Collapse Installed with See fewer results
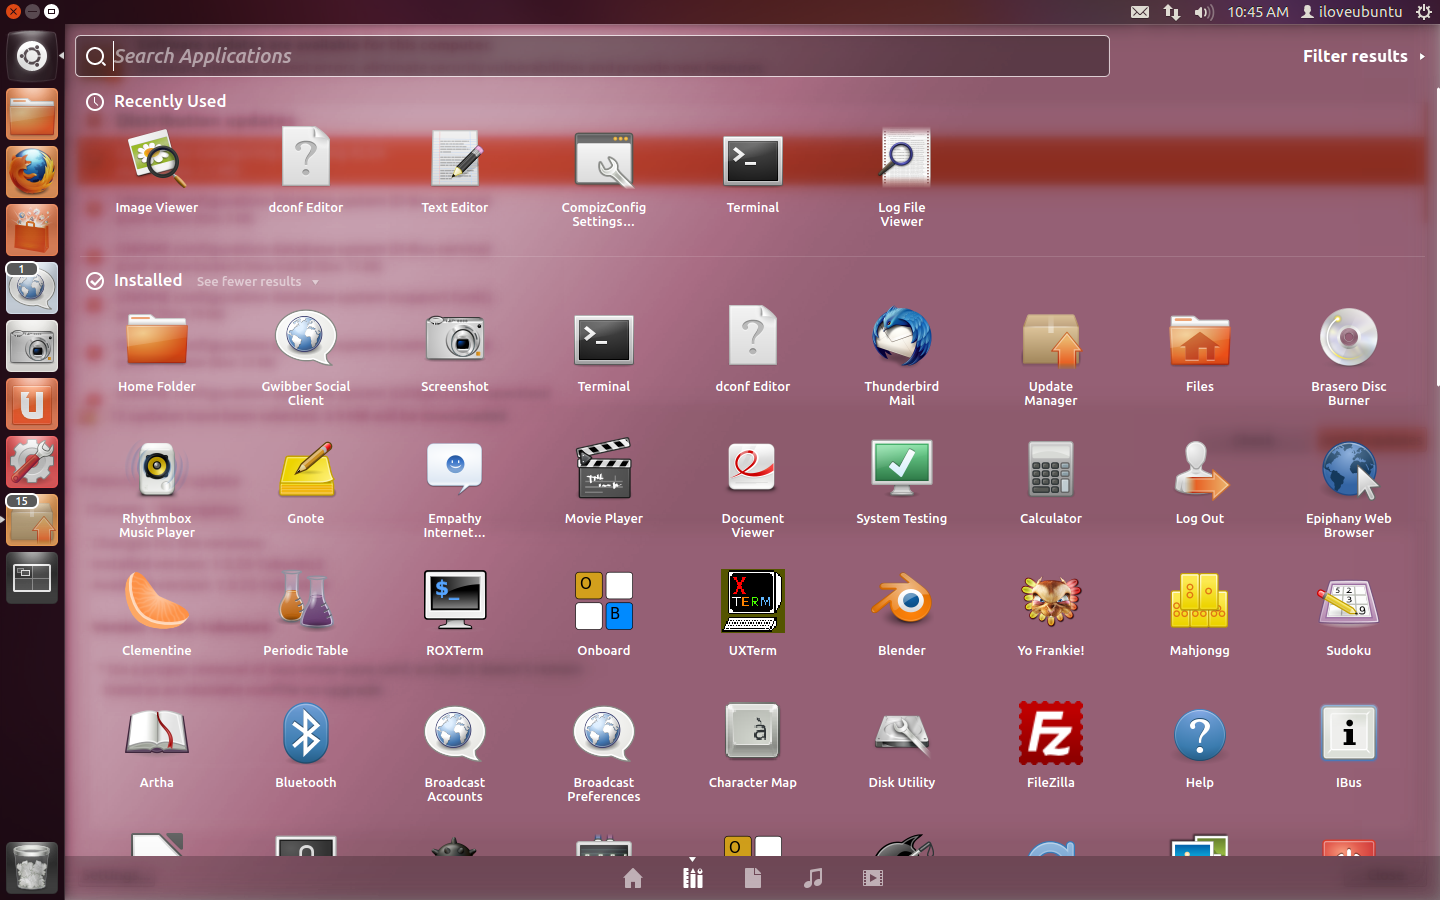 pyautogui.click(x=257, y=282)
